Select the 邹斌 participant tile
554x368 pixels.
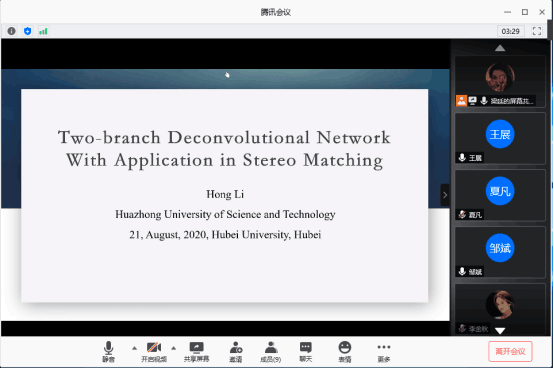500,252
